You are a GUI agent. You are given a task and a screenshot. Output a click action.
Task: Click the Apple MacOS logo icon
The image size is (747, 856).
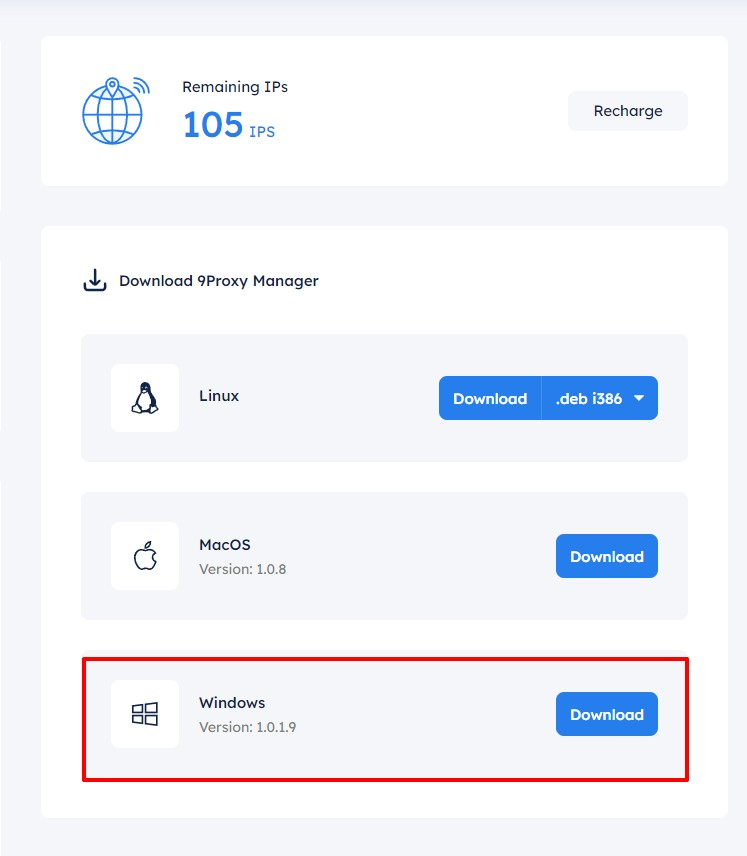(x=145, y=556)
